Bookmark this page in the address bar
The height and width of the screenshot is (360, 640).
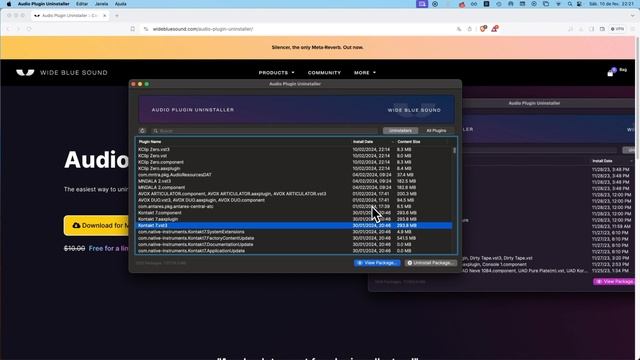pyautogui.click(x=133, y=29)
